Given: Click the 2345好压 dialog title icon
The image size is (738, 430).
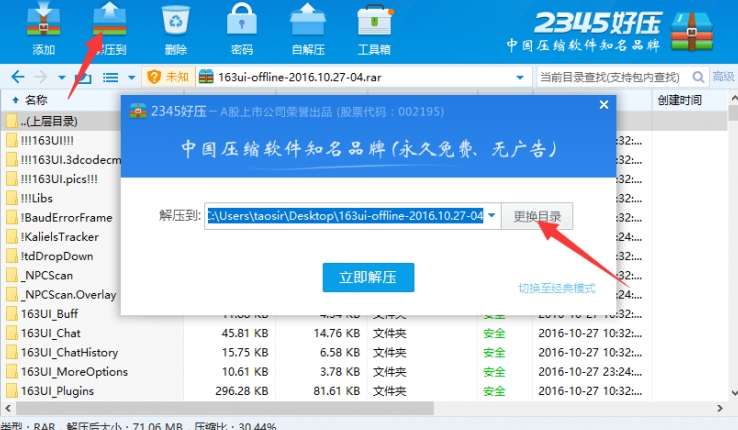Looking at the screenshot, I should [x=138, y=111].
